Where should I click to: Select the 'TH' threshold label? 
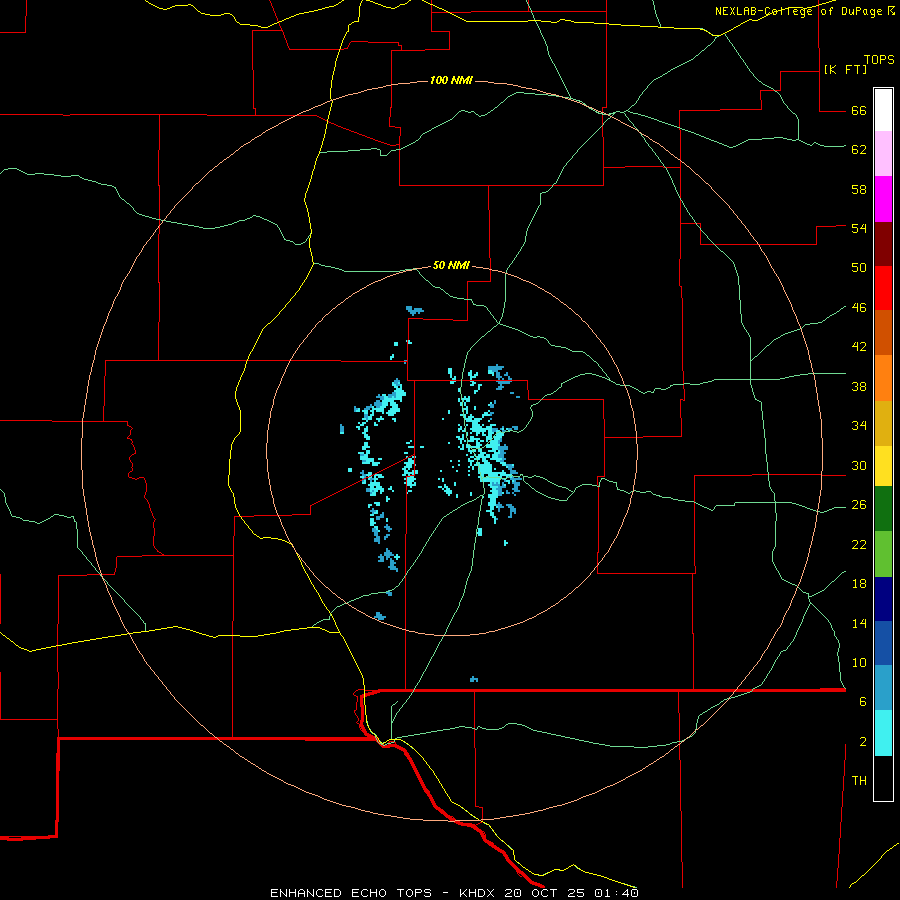(x=859, y=781)
